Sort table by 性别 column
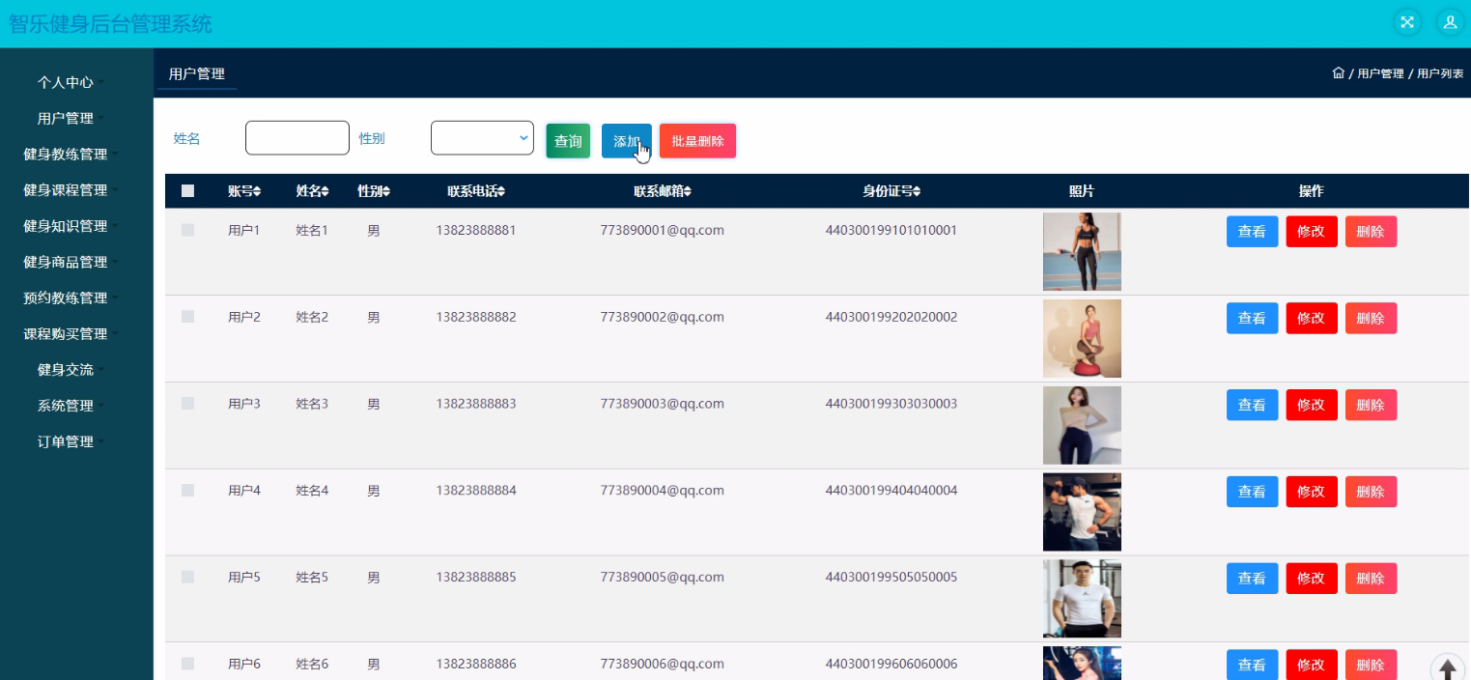 pyautogui.click(x=374, y=191)
